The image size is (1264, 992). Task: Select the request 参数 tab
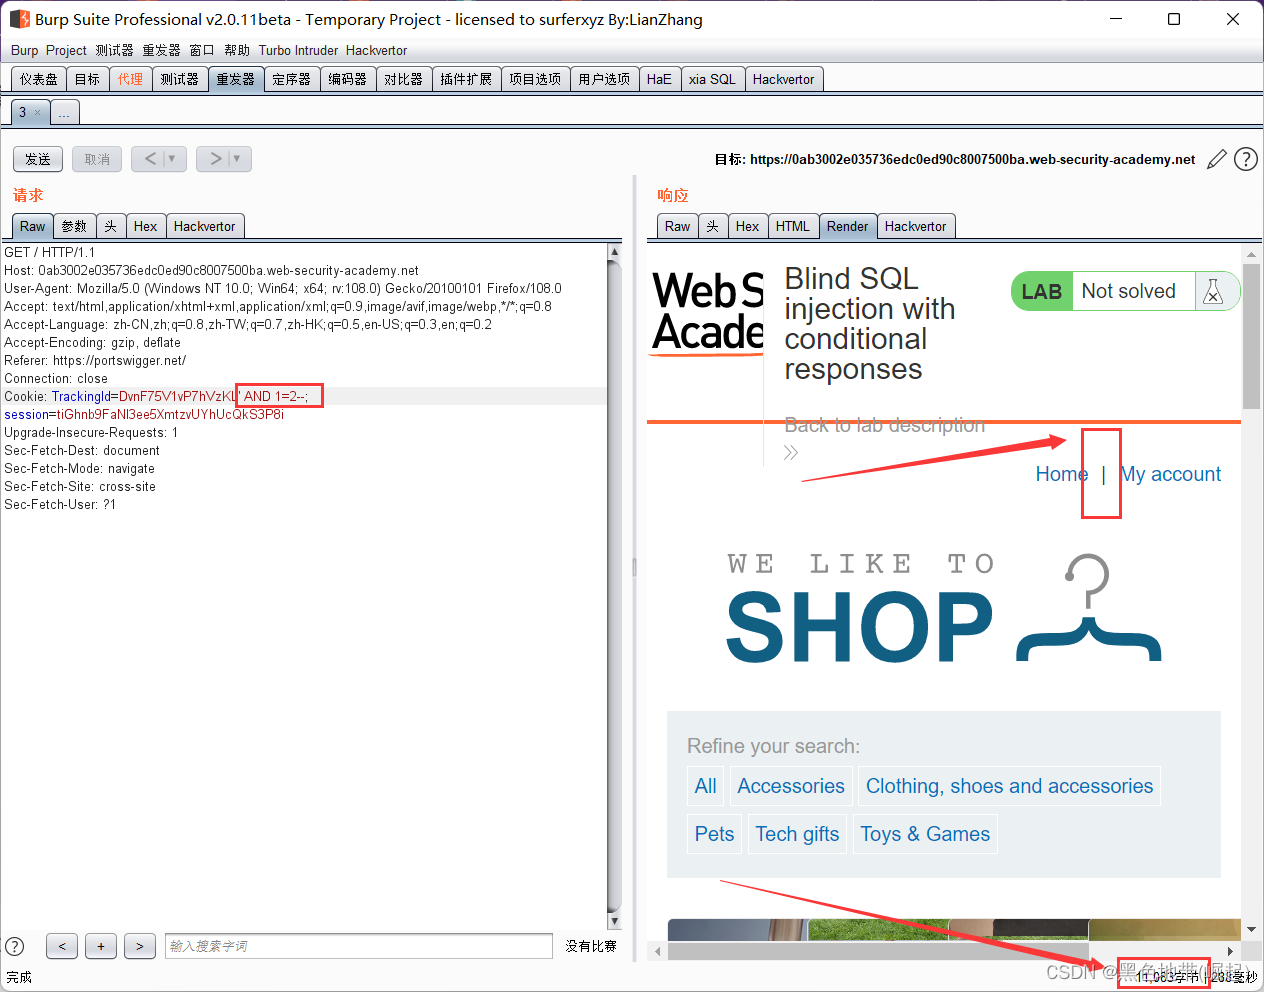pyautogui.click(x=74, y=226)
